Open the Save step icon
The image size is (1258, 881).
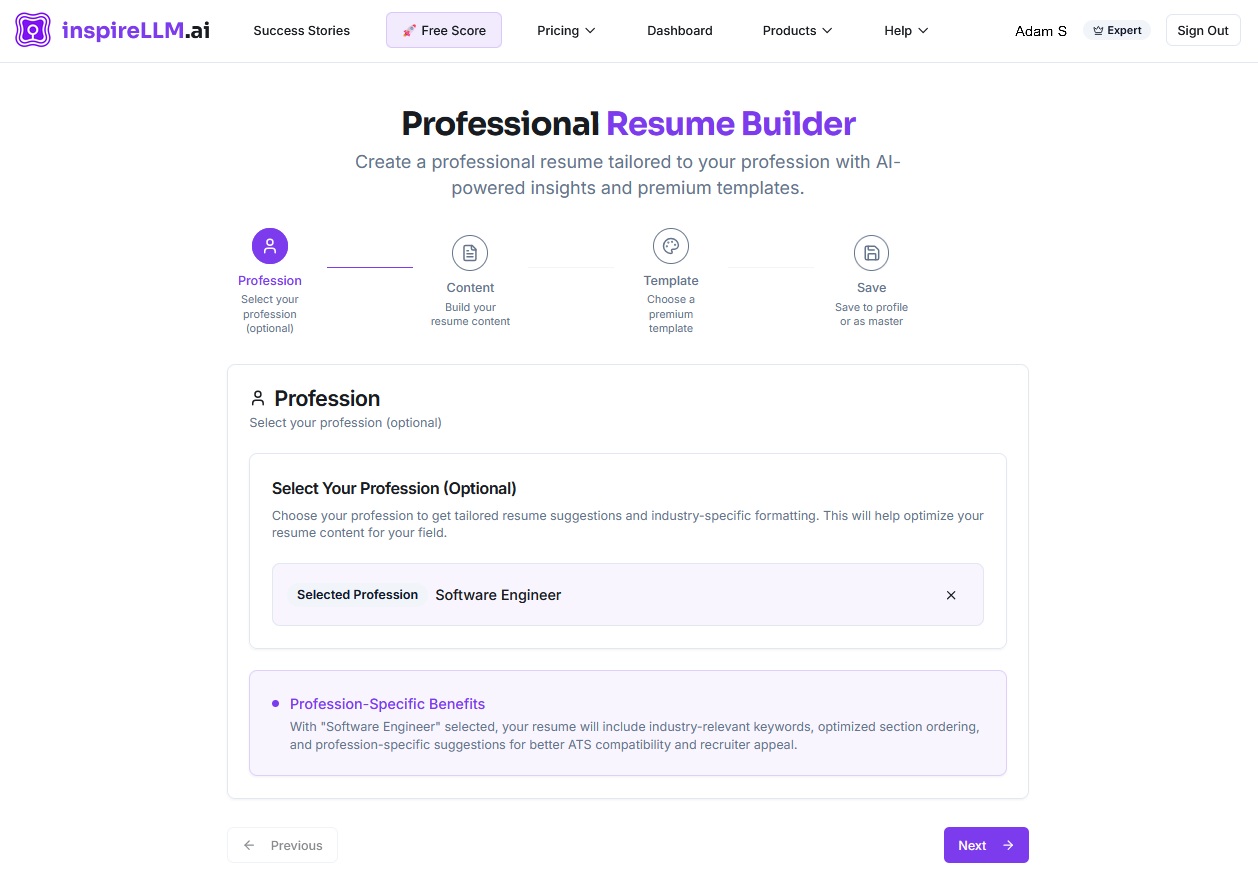coord(871,252)
